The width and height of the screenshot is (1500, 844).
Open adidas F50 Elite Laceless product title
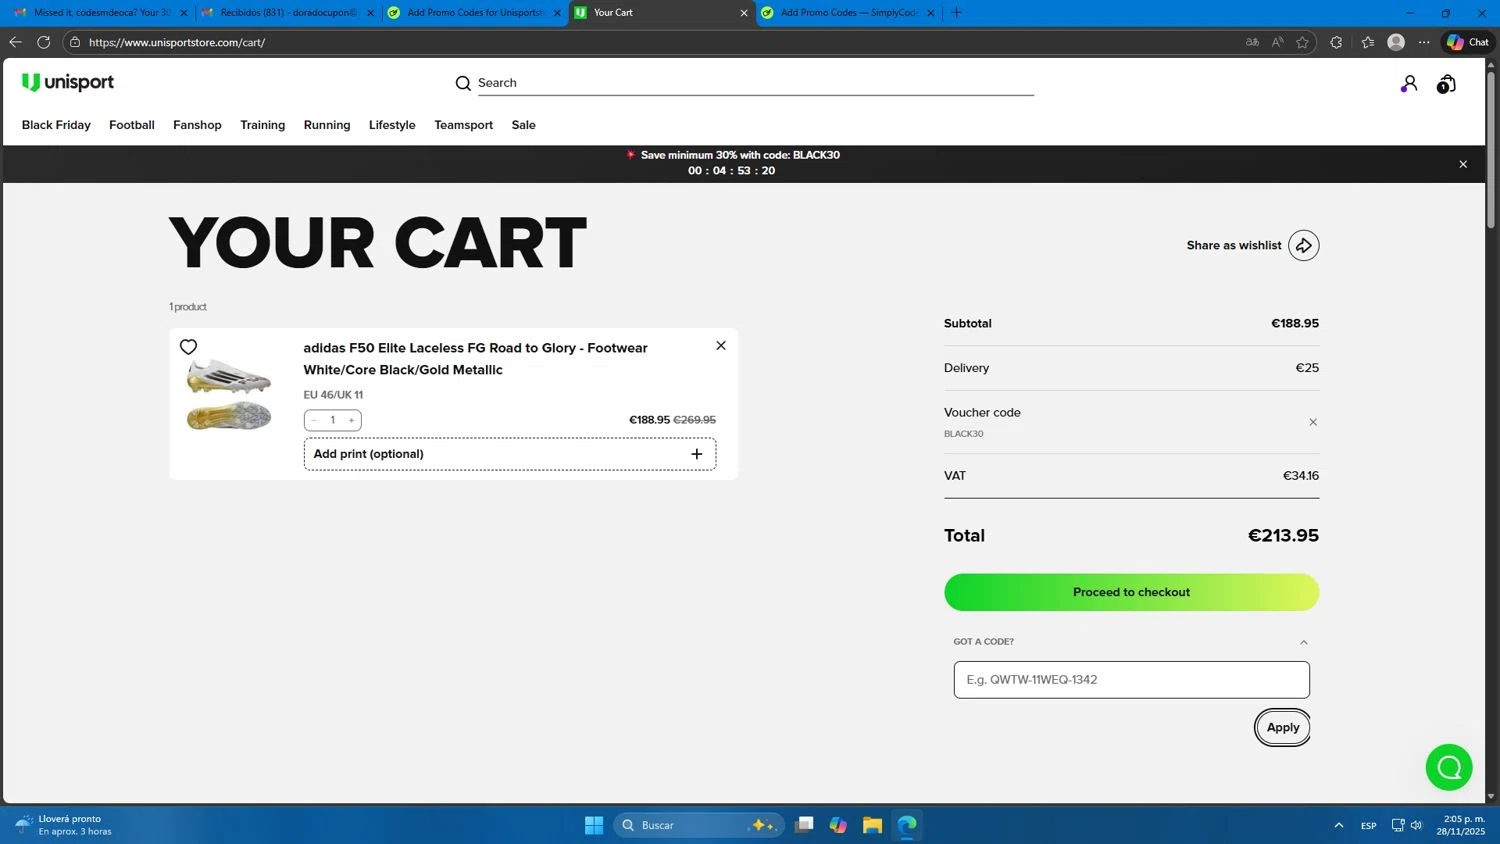click(476, 359)
